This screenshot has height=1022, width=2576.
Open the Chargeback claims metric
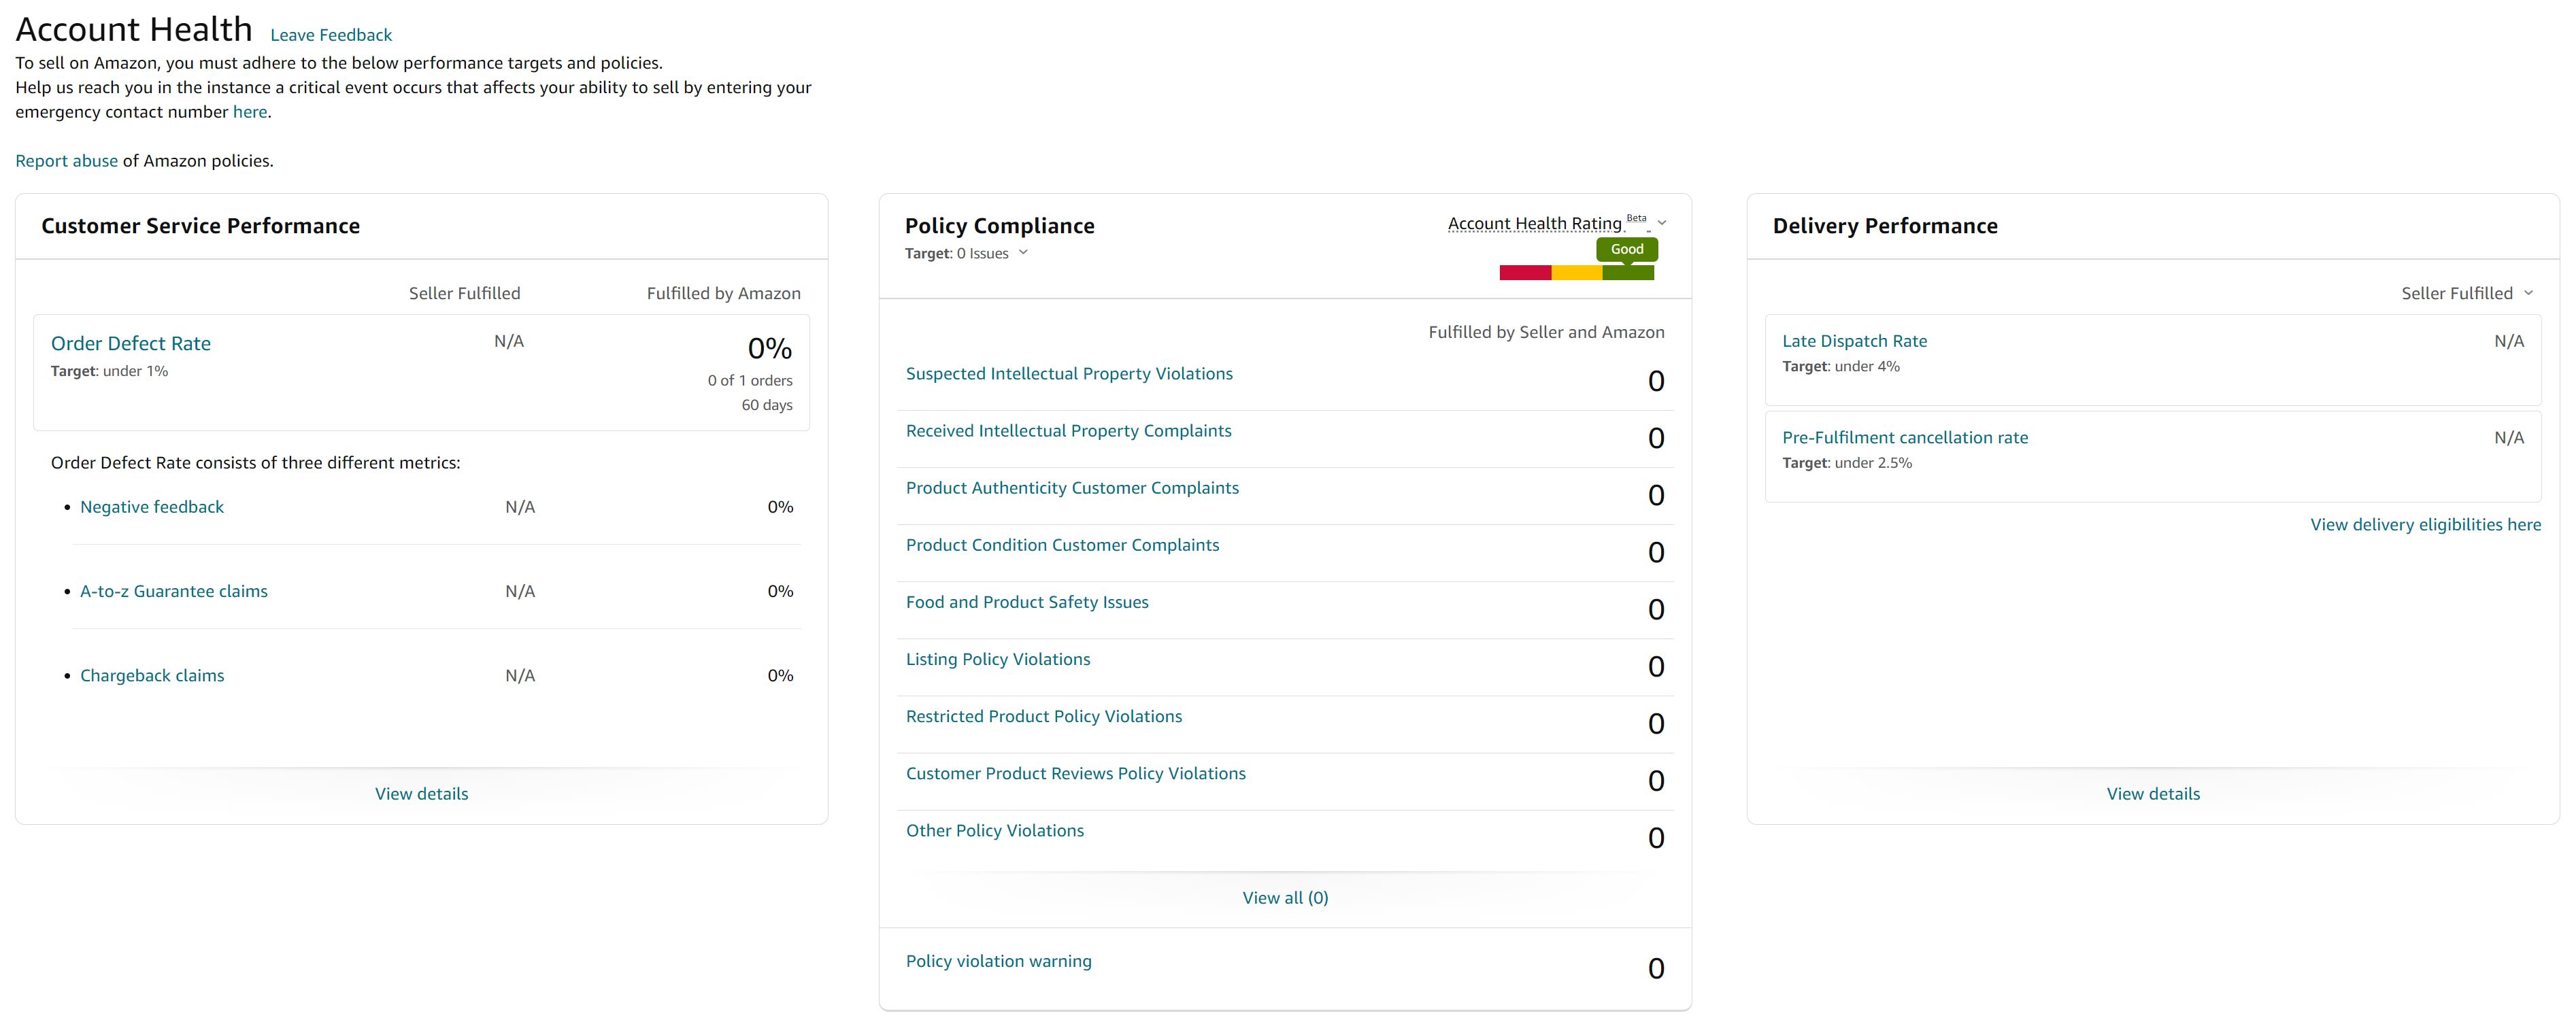[x=152, y=675]
